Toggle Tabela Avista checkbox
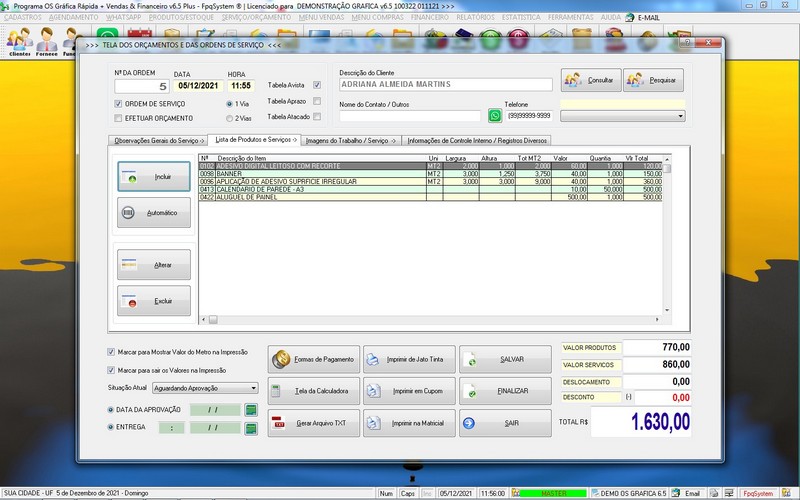 tap(317, 85)
